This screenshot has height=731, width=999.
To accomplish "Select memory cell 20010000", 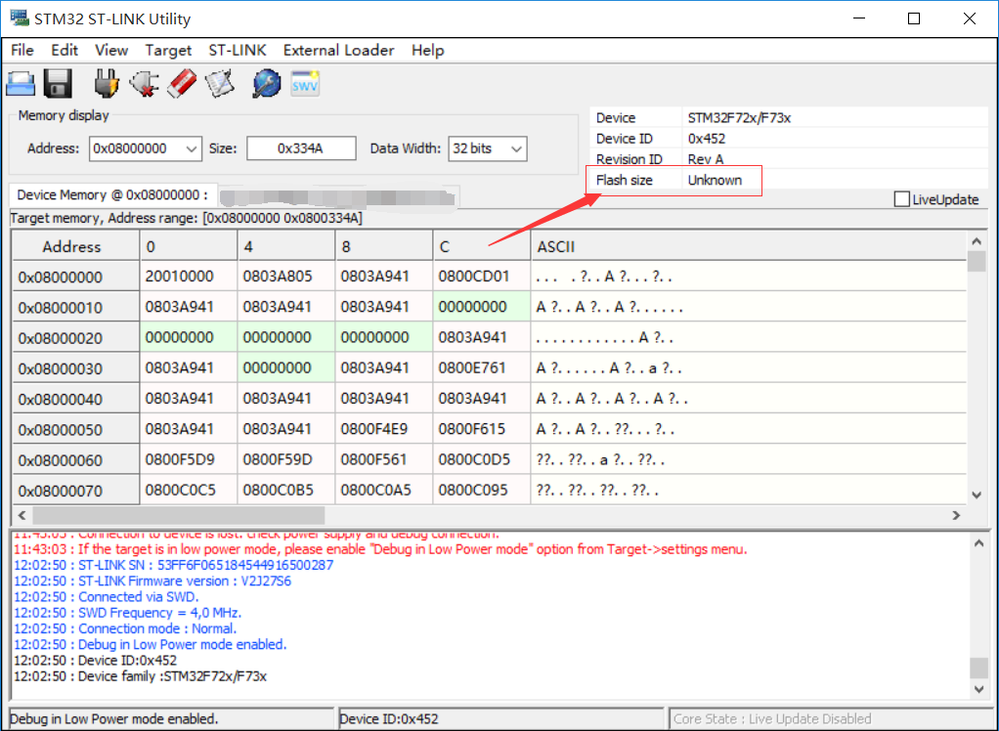I will [189, 277].
